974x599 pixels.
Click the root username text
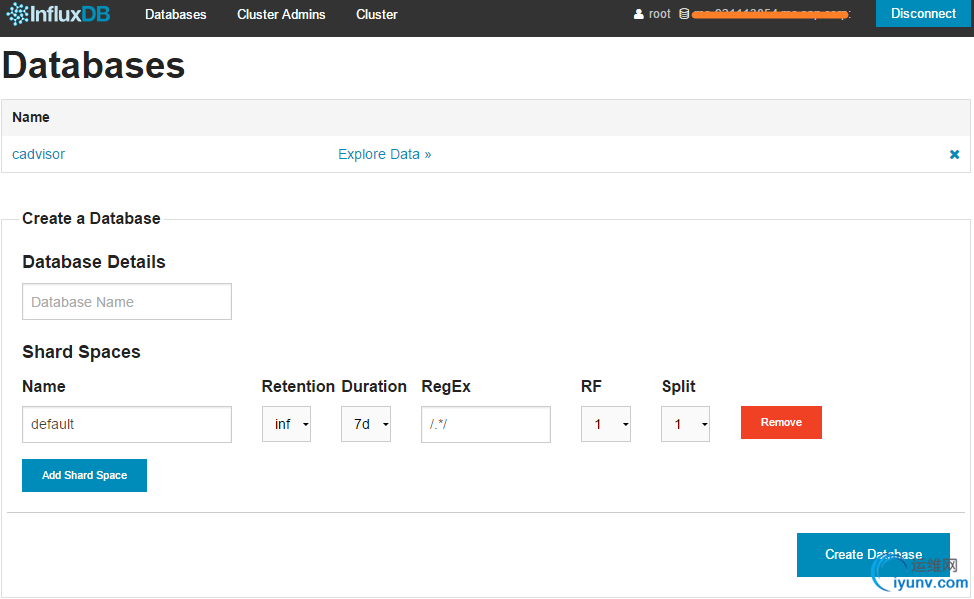[660, 14]
